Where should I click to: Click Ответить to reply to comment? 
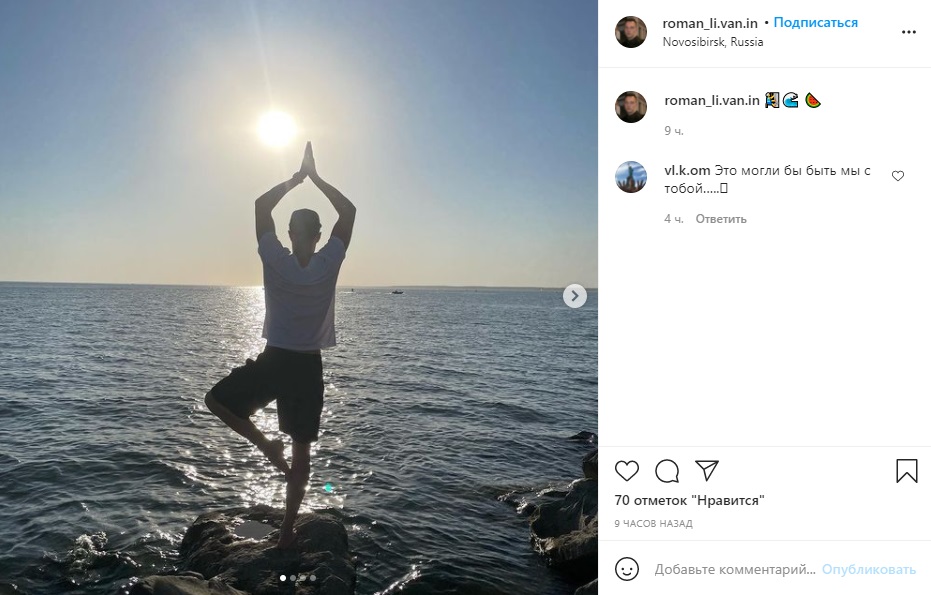pos(721,219)
